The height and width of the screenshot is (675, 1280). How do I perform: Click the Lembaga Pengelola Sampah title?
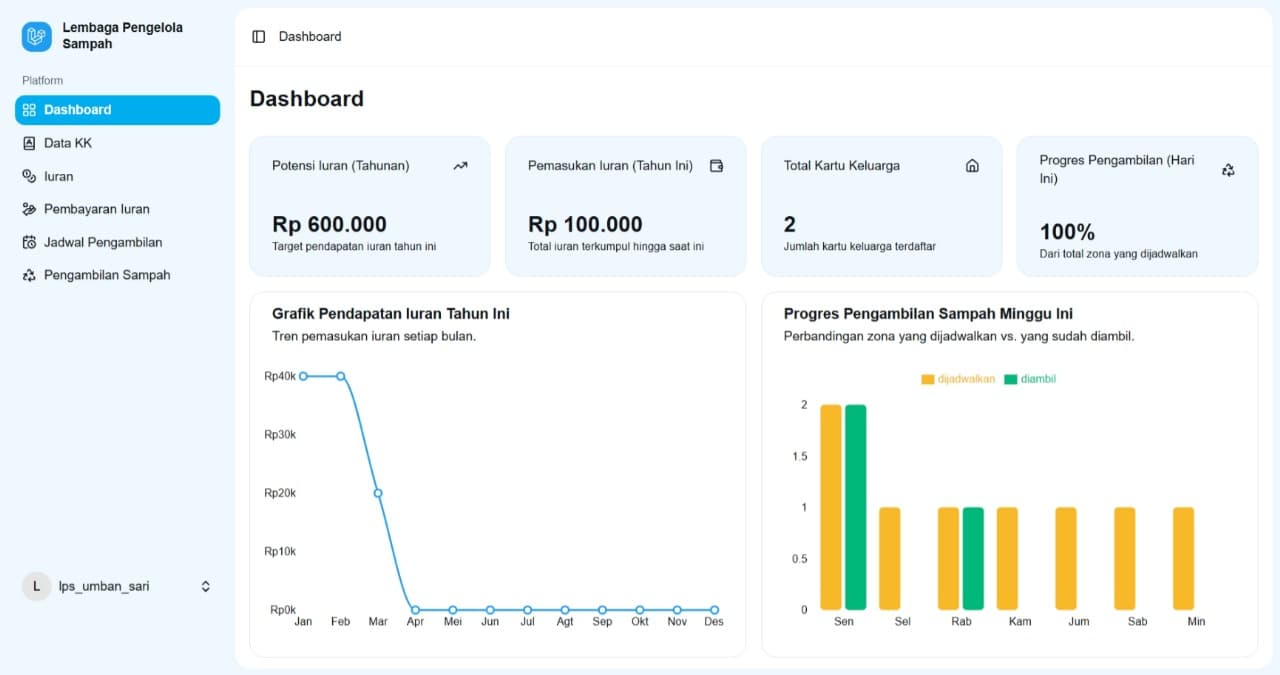122,36
